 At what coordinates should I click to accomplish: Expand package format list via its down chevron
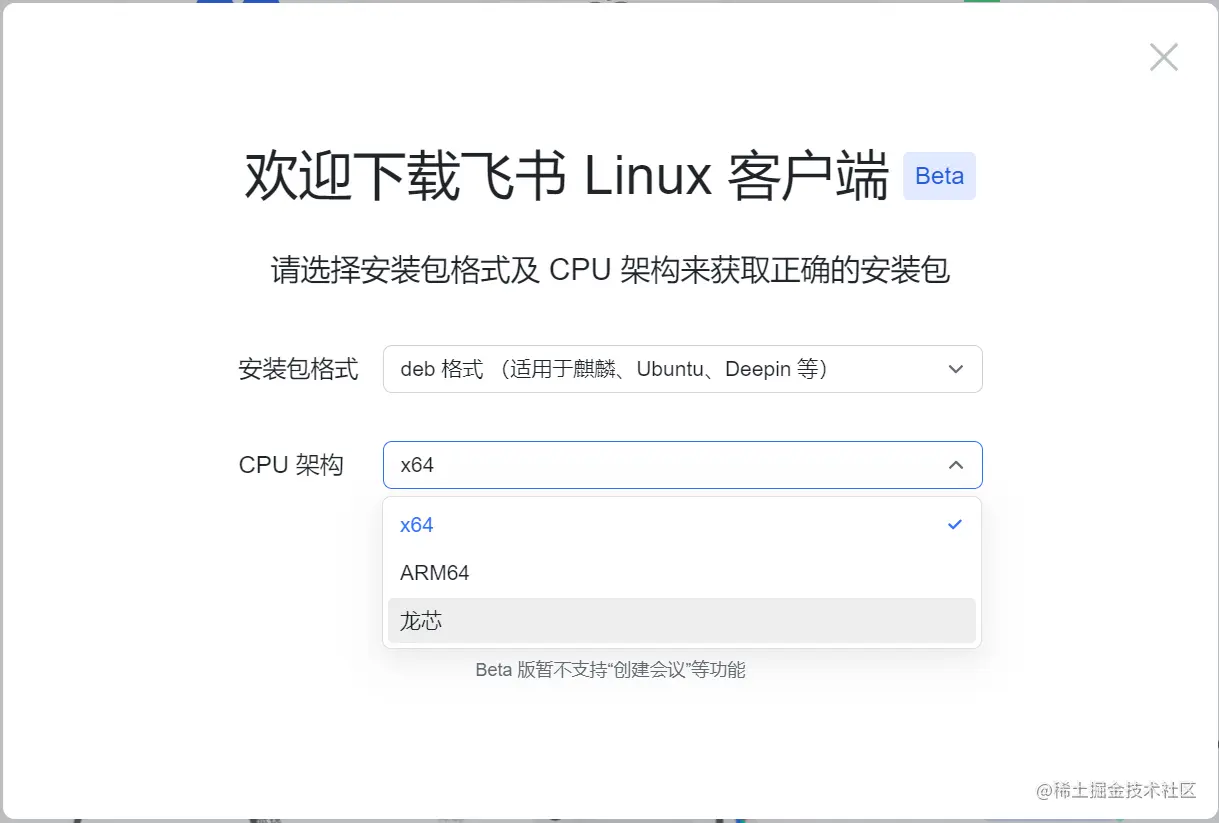tap(955, 369)
